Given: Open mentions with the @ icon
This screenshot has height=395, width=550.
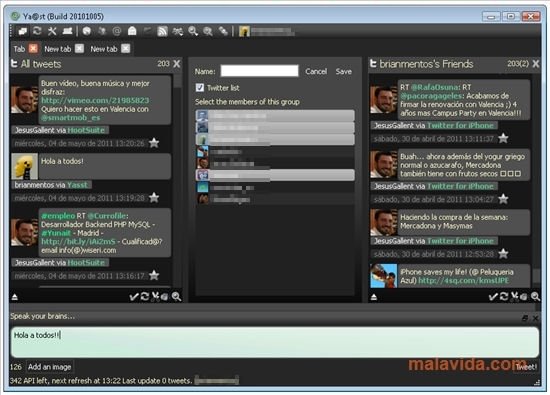Looking at the screenshot, I should click(117, 32).
